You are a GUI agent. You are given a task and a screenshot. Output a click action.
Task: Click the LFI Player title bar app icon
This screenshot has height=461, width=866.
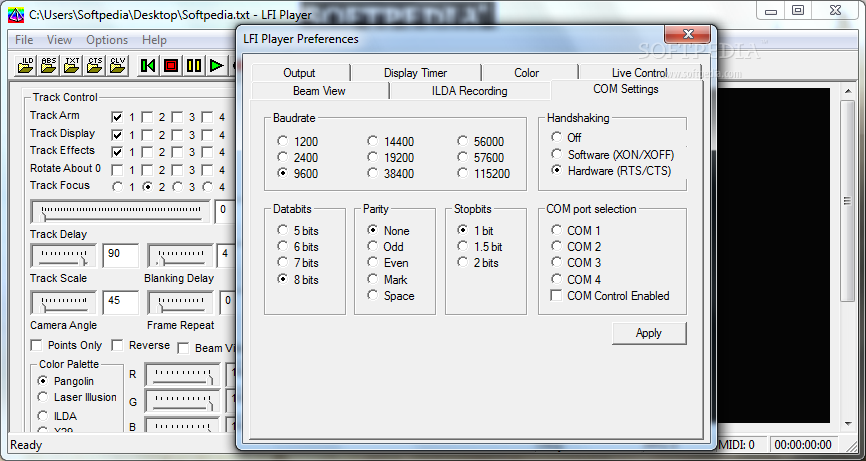pos(15,14)
